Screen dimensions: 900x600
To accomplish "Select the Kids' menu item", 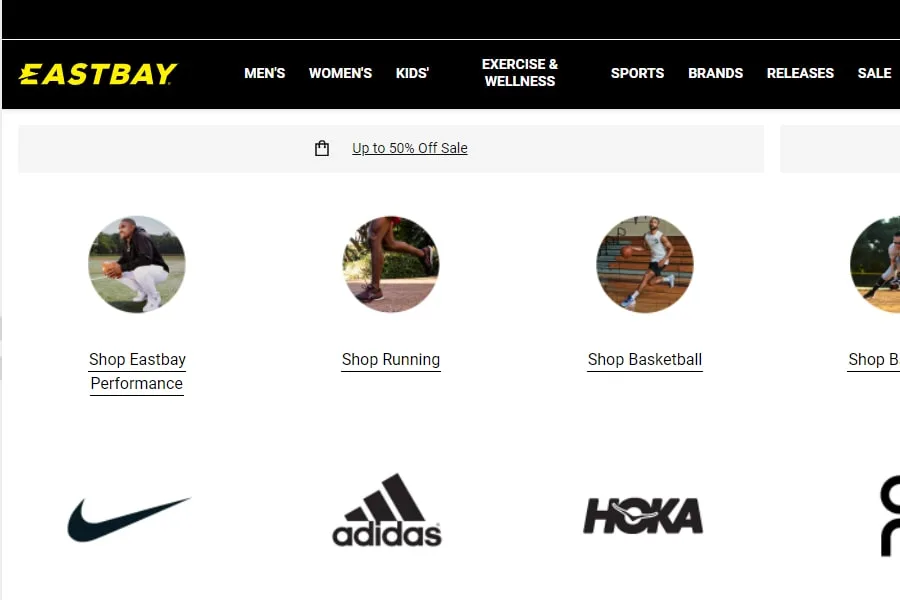I will [x=412, y=73].
